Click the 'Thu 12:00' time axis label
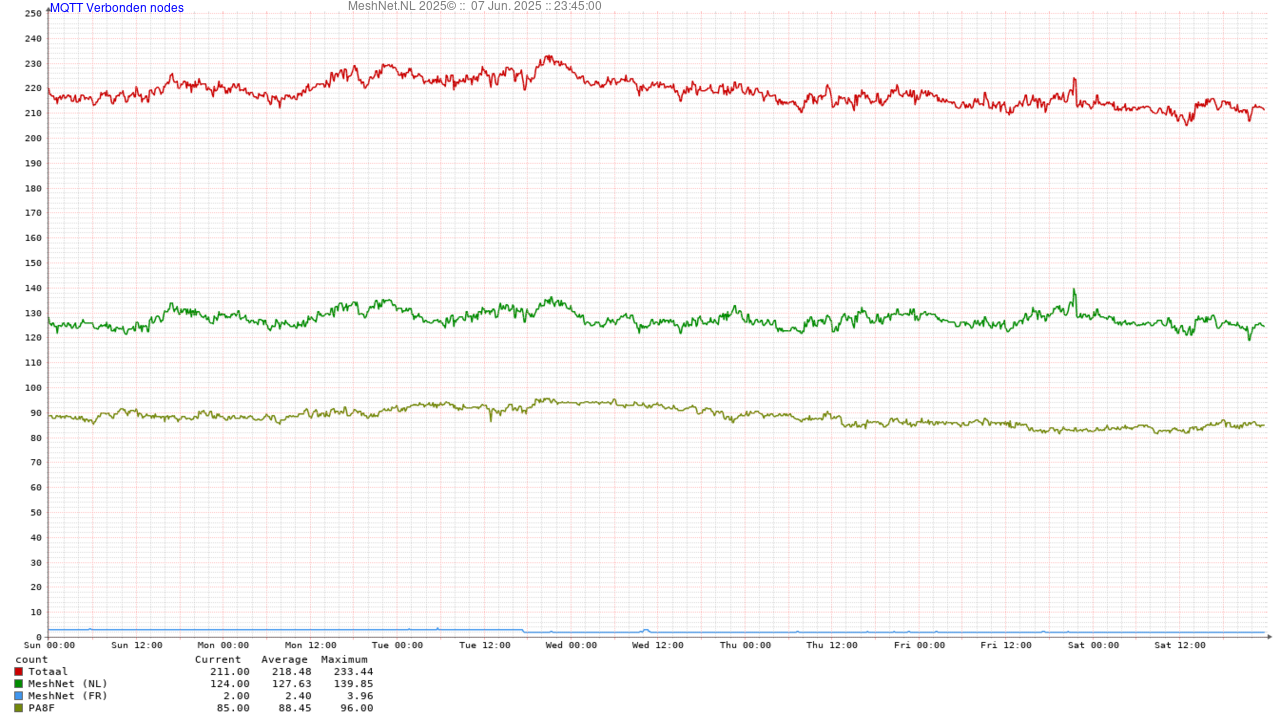 832,646
